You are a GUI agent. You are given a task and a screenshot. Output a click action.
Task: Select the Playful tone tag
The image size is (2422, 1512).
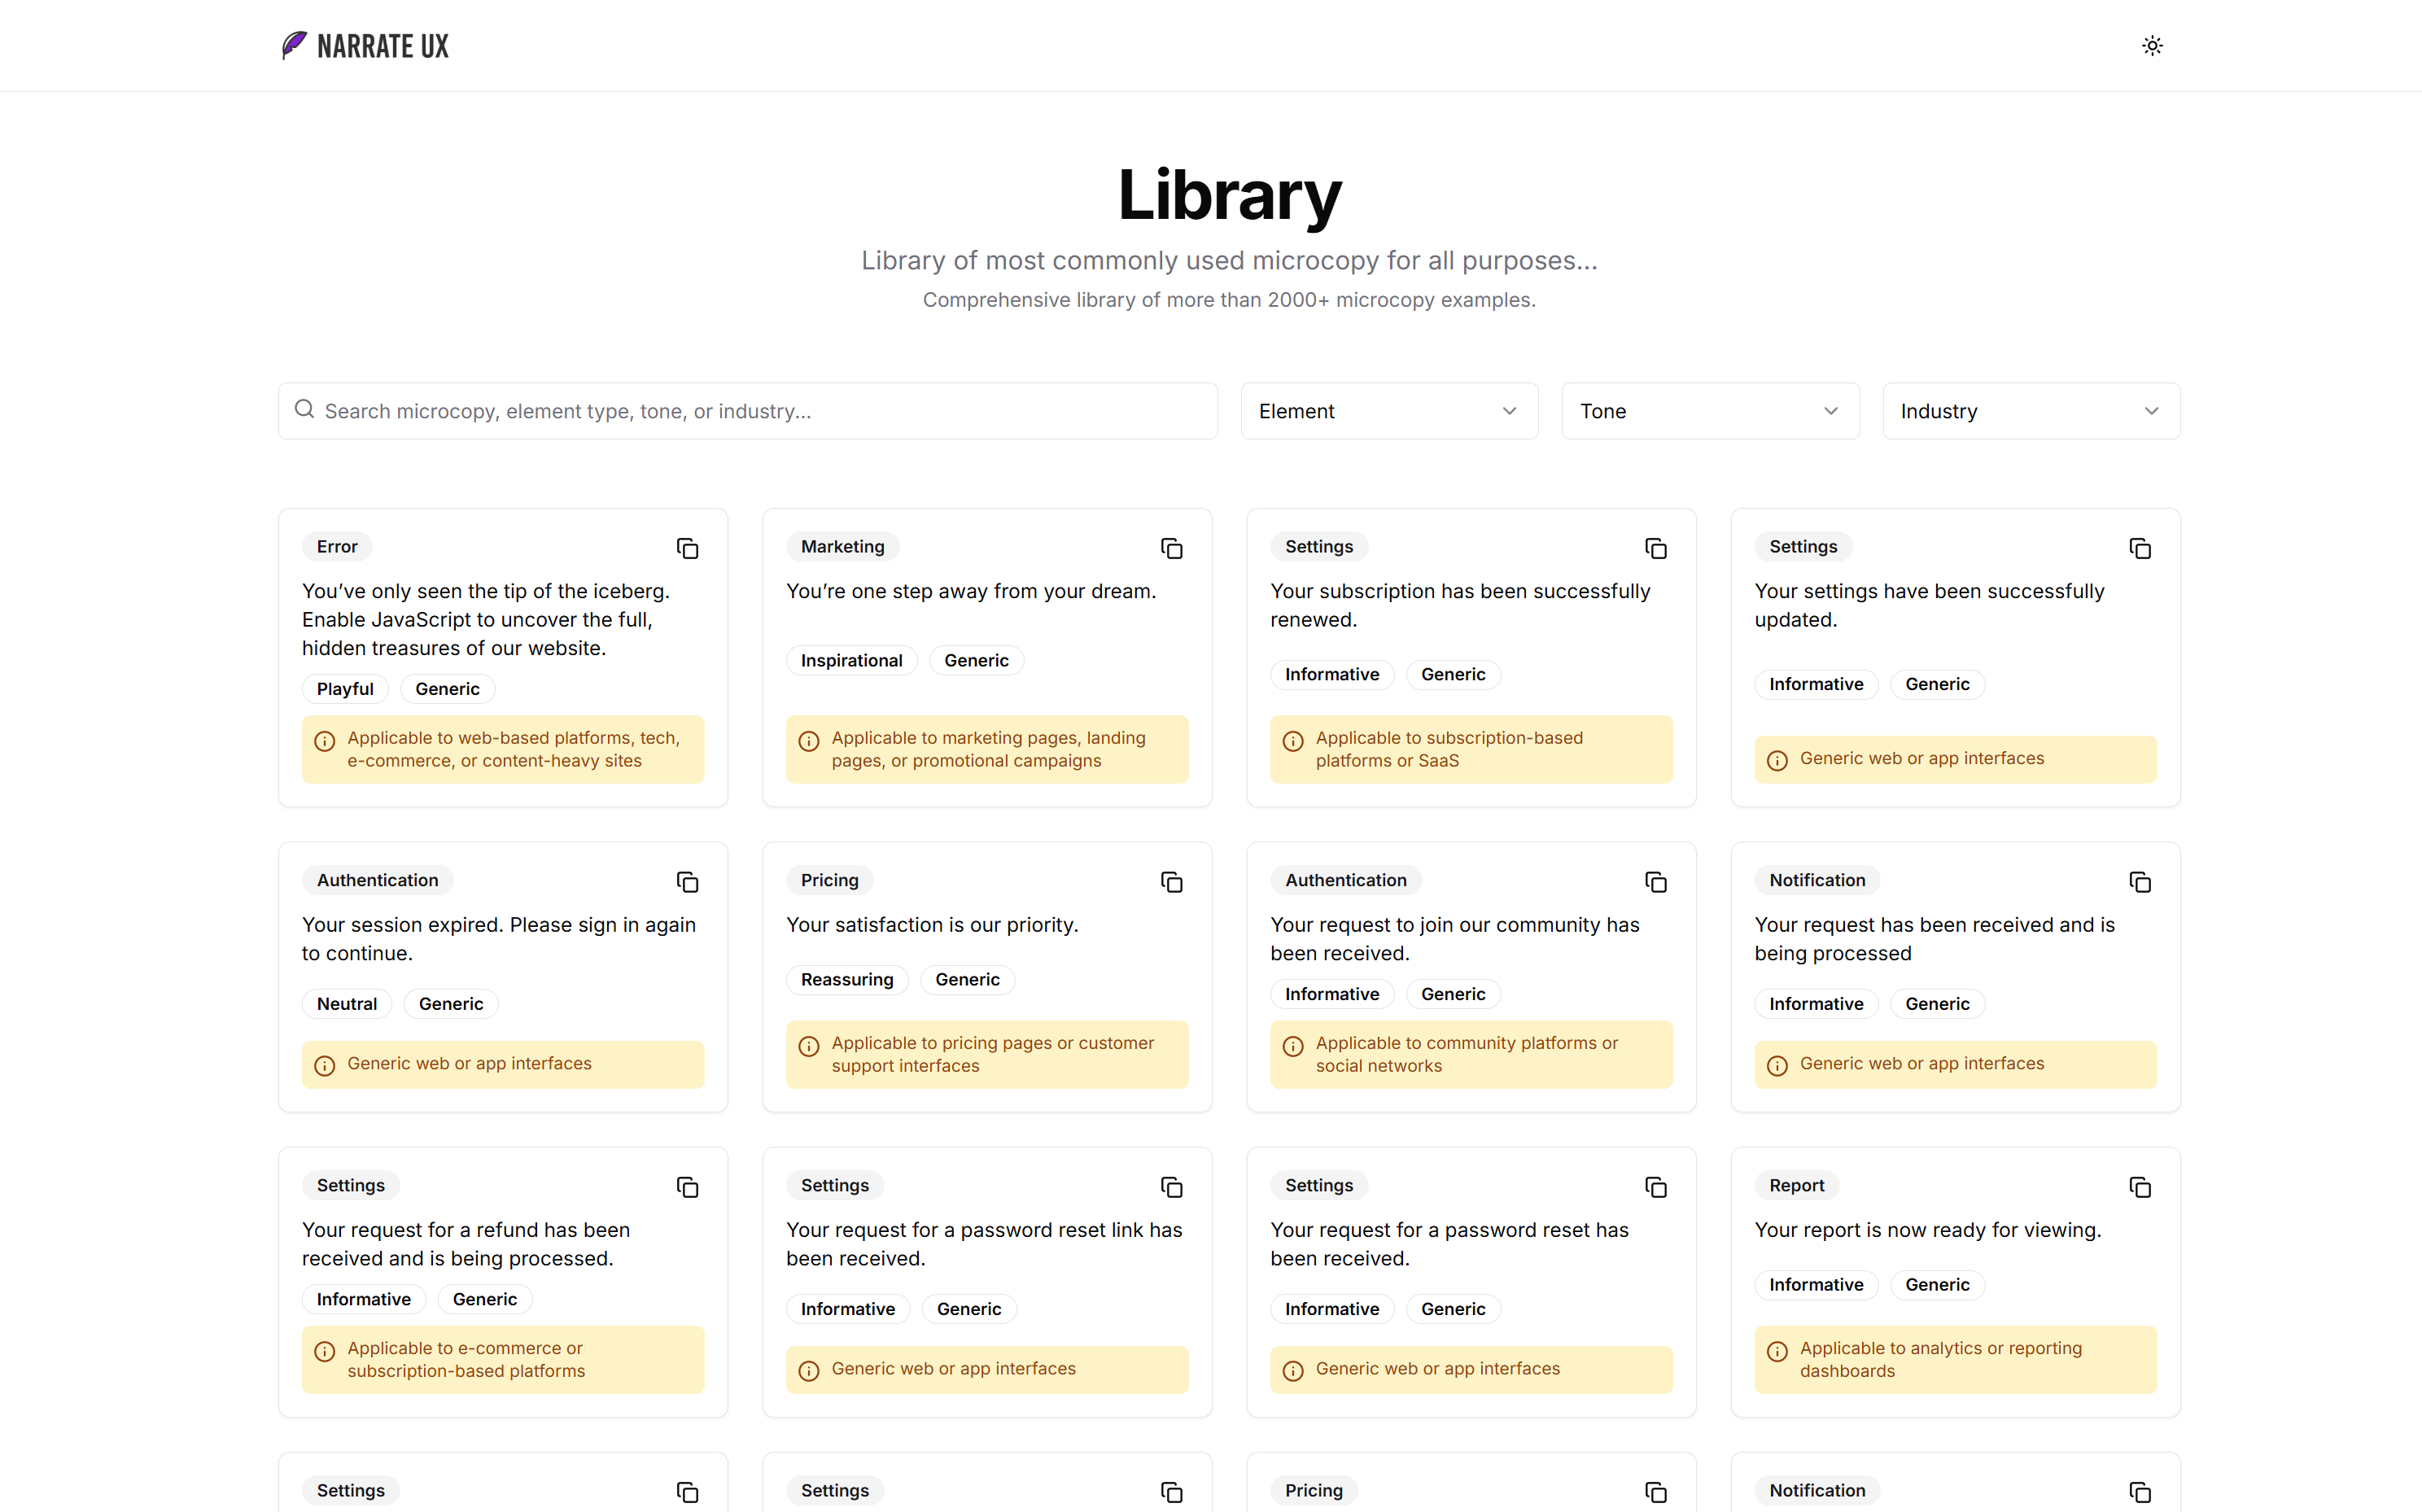click(344, 688)
